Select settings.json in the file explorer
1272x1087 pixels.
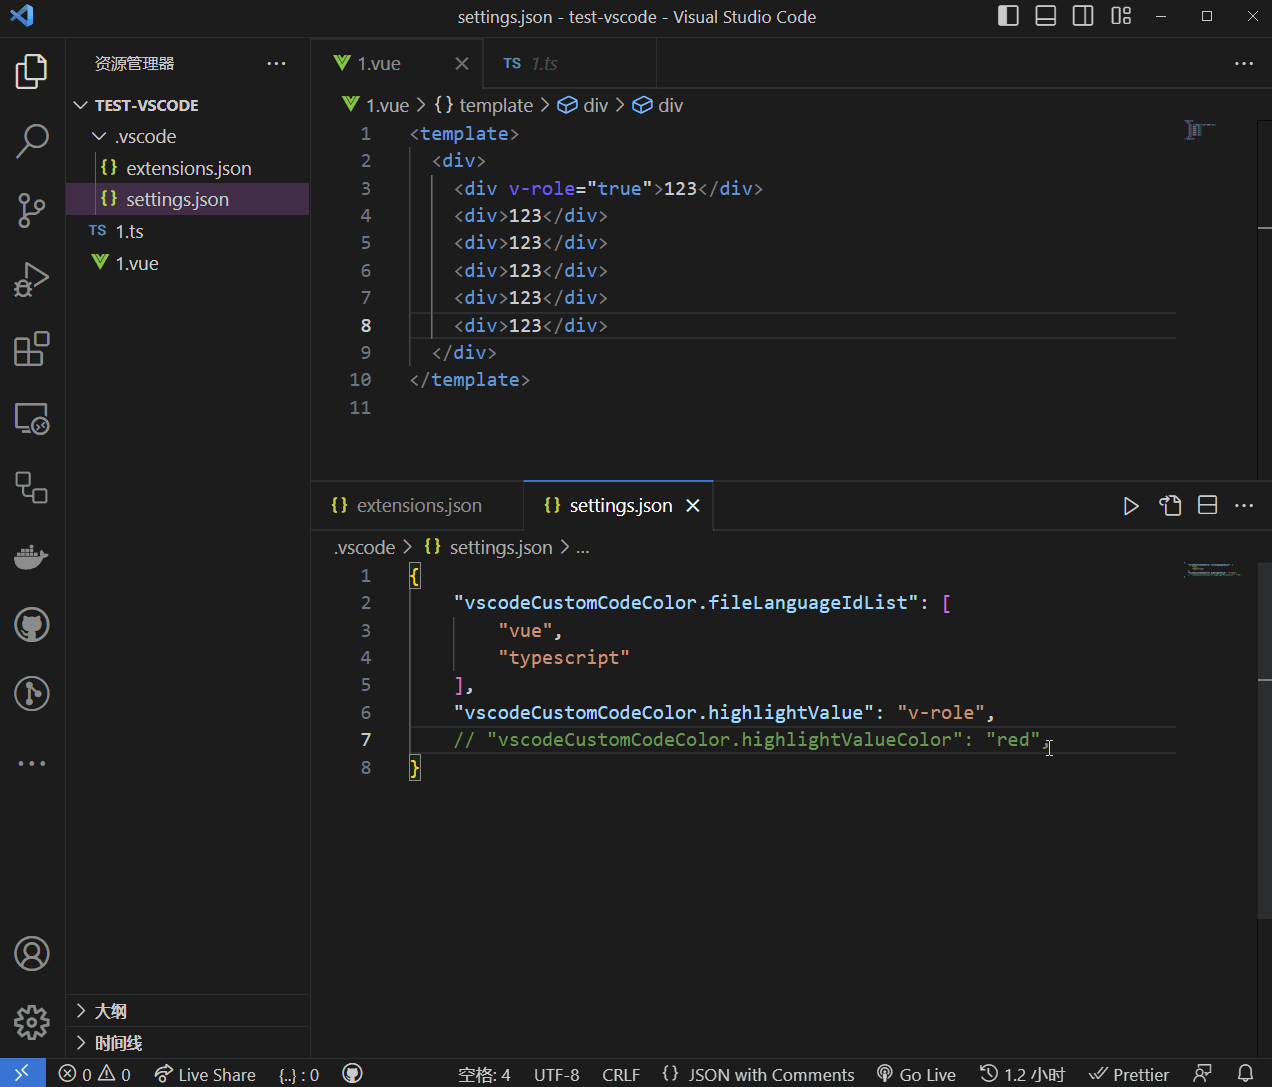point(176,198)
